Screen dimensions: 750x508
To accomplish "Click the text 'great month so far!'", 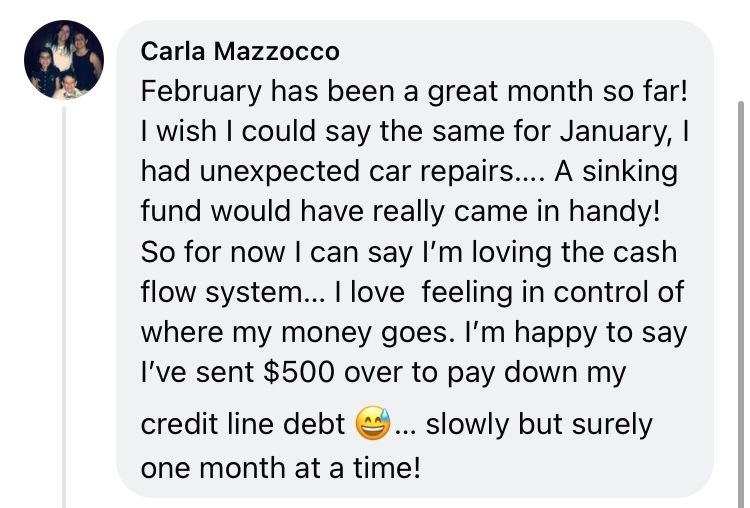I will pos(558,92).
